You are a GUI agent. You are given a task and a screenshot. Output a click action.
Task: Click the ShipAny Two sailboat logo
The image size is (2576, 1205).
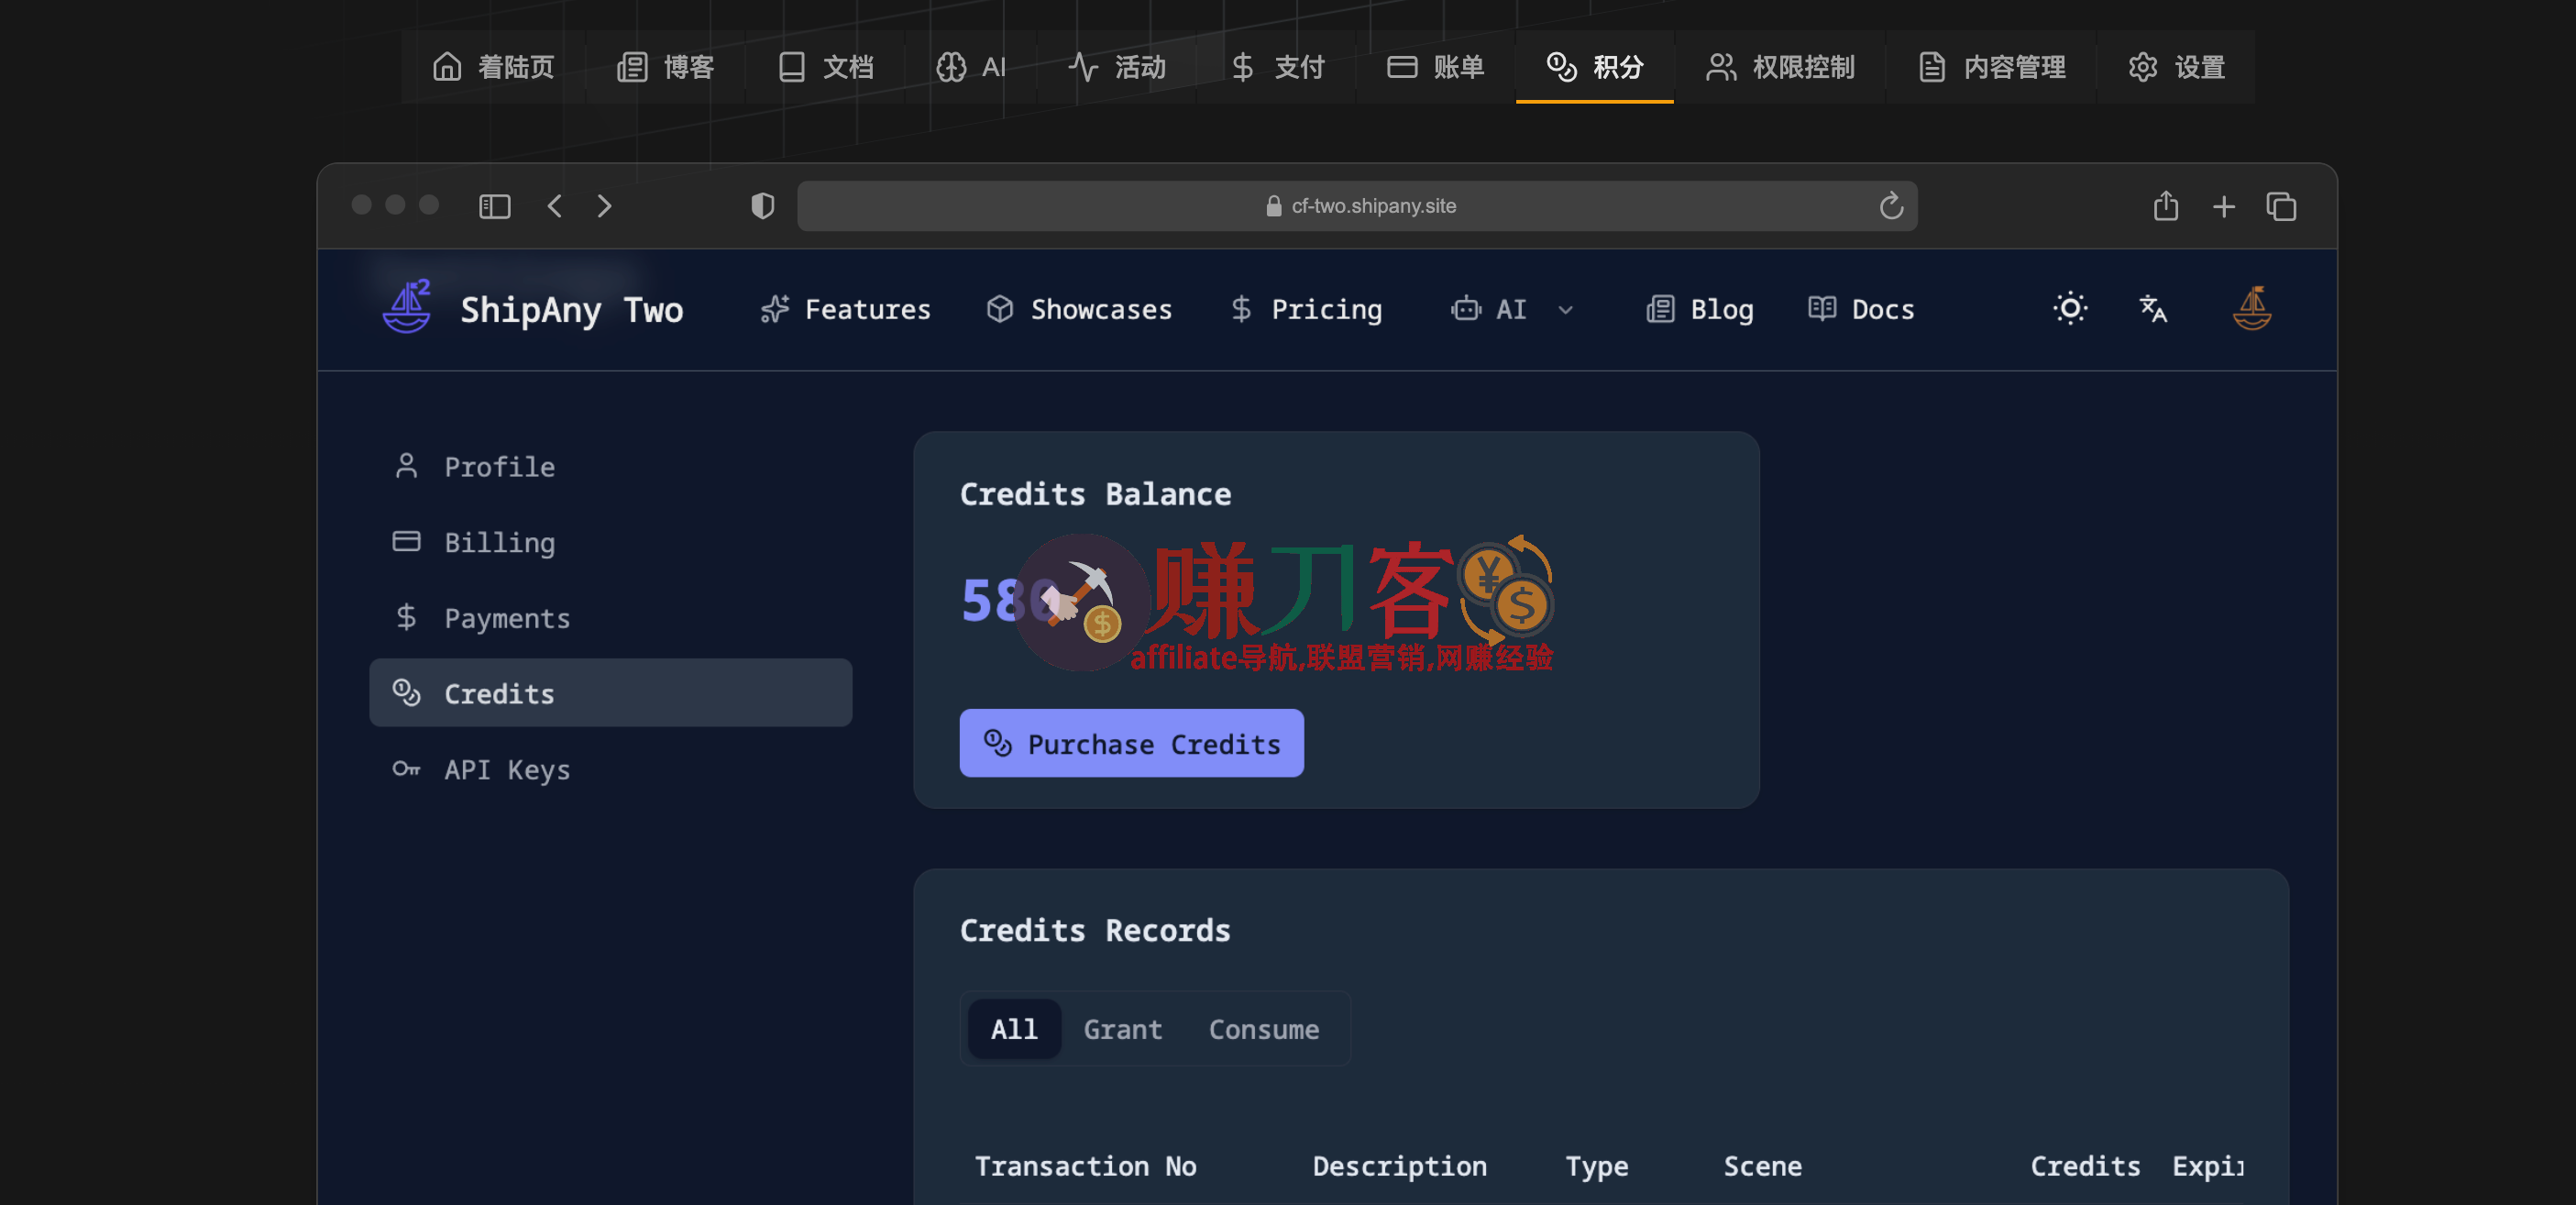click(407, 307)
